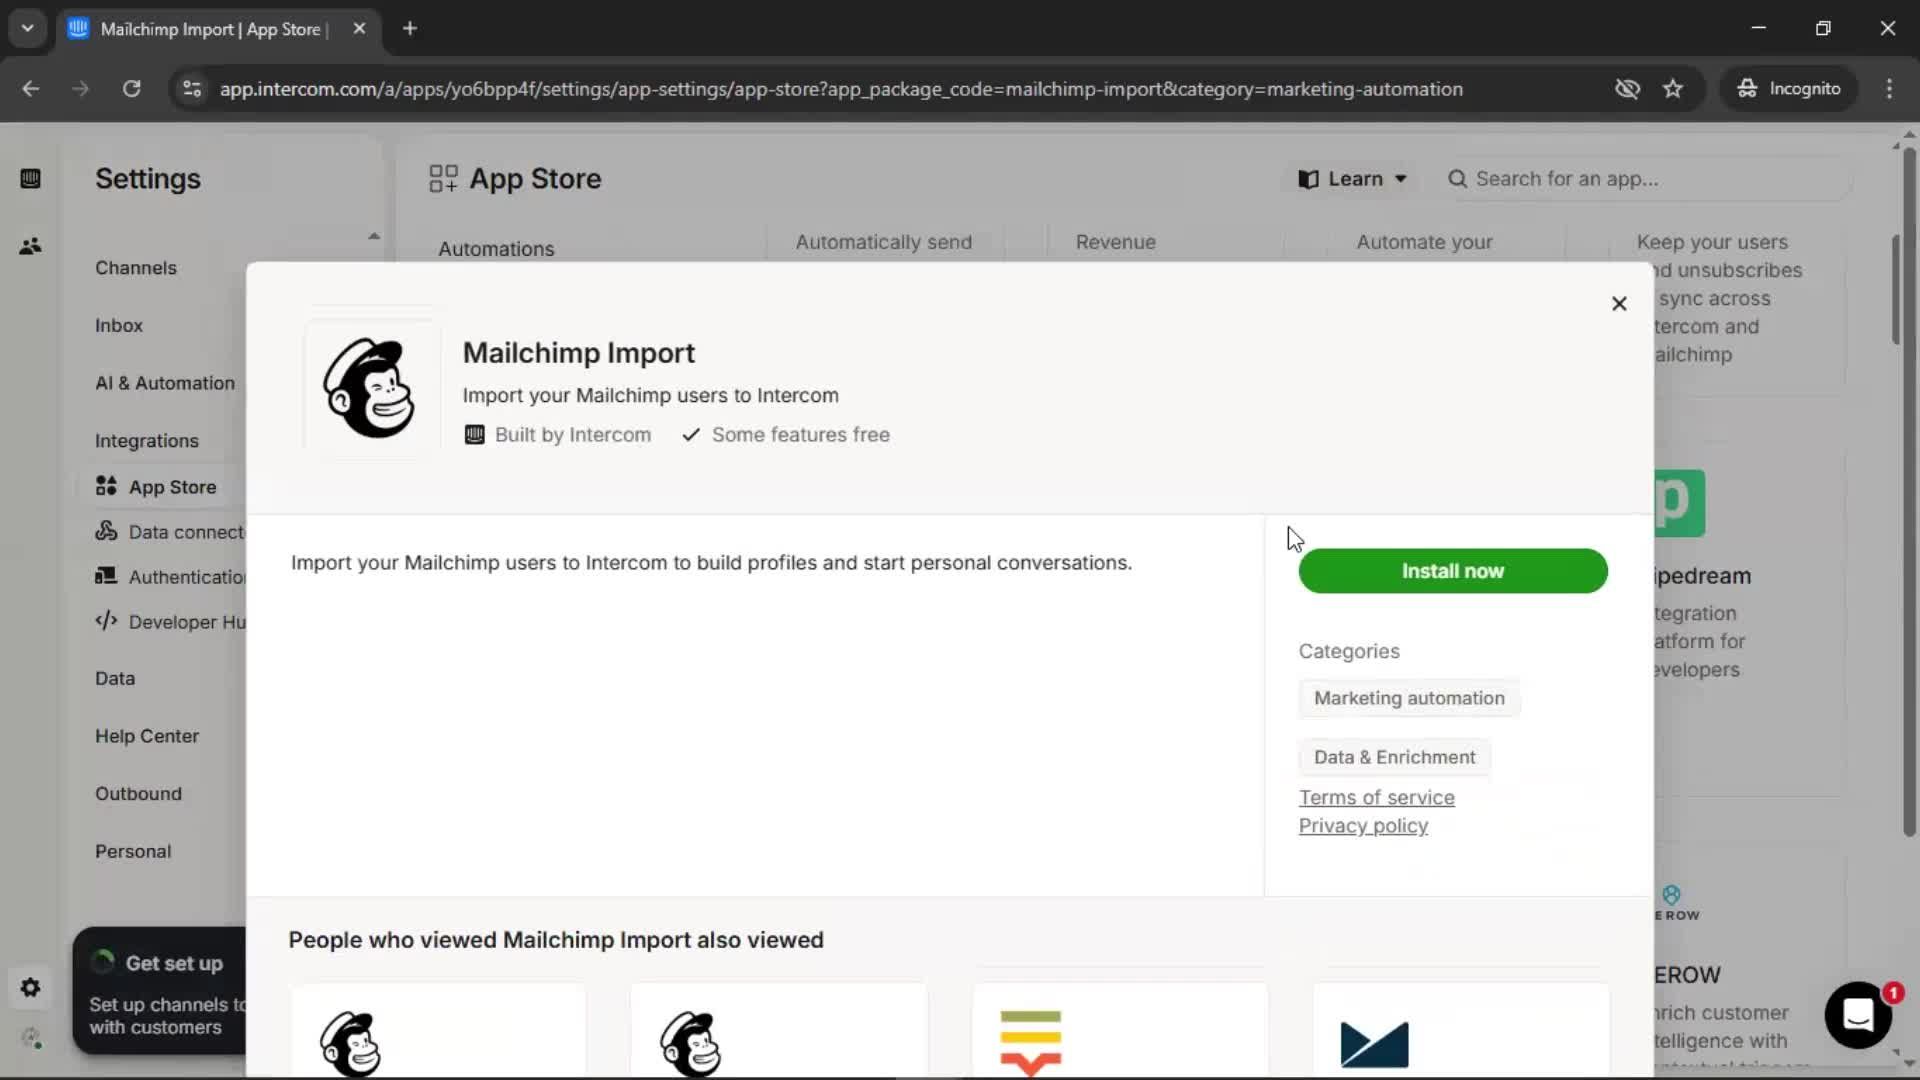The image size is (1920, 1080).
Task: Open the Chrome three-dot menu
Action: tap(1889, 89)
